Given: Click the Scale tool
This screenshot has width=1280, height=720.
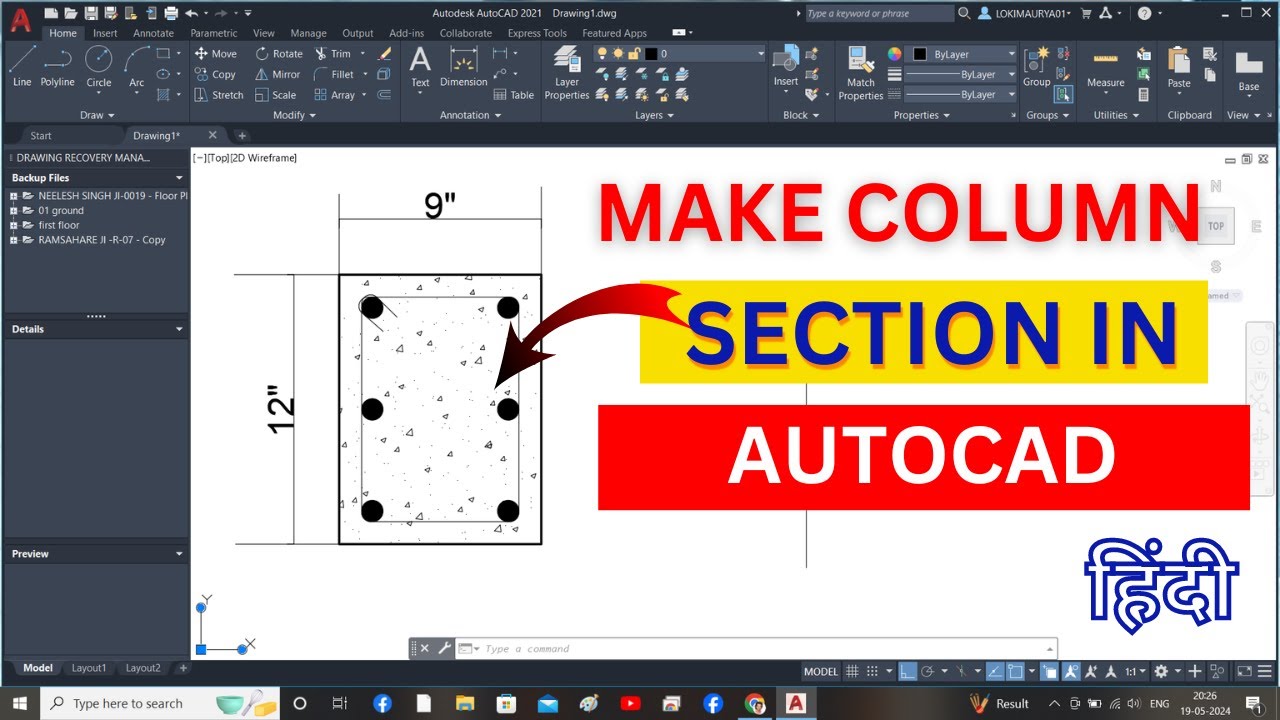Looking at the screenshot, I should pos(275,95).
